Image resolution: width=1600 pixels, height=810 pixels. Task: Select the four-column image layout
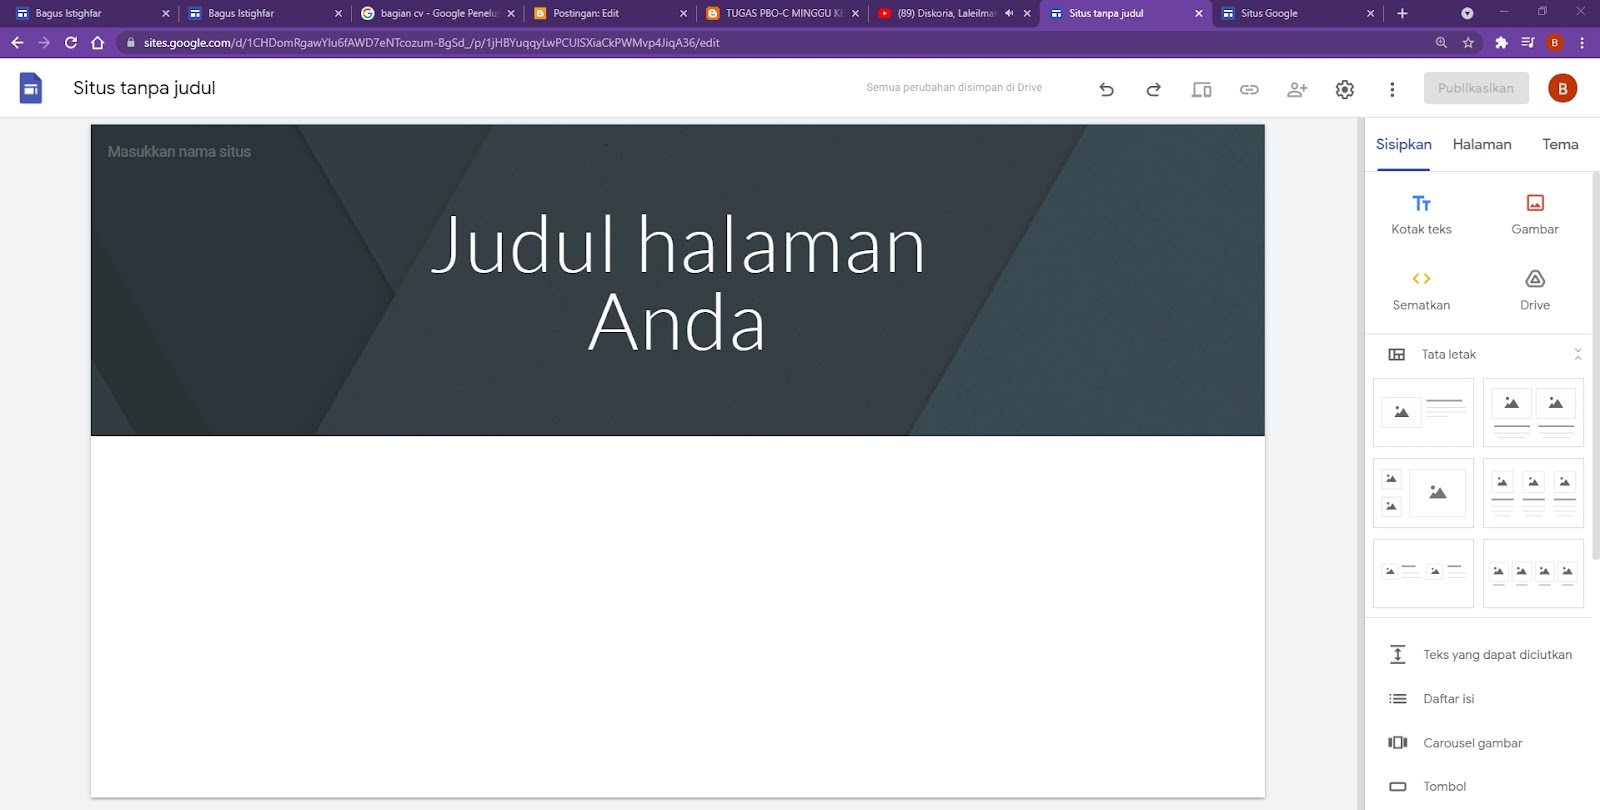point(1533,573)
